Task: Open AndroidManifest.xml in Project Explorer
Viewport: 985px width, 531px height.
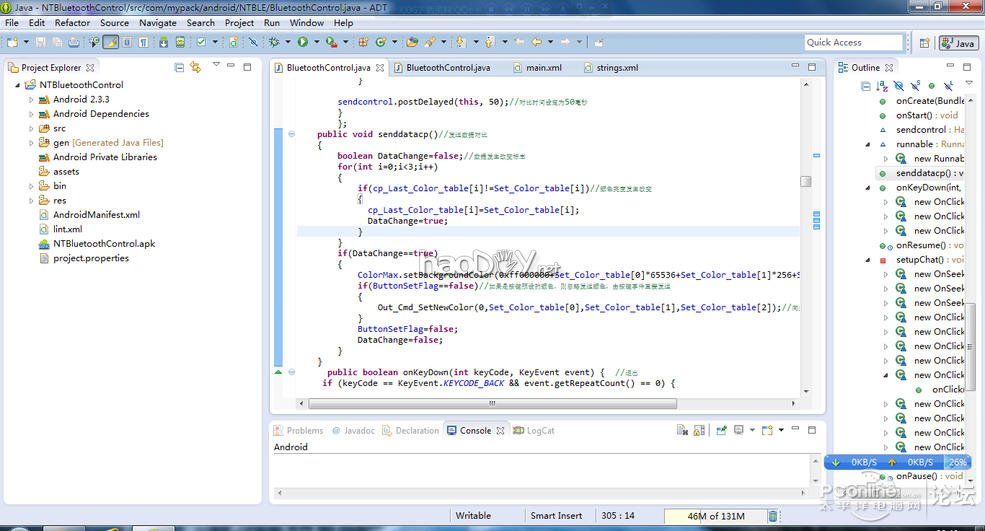Action: [x=96, y=215]
